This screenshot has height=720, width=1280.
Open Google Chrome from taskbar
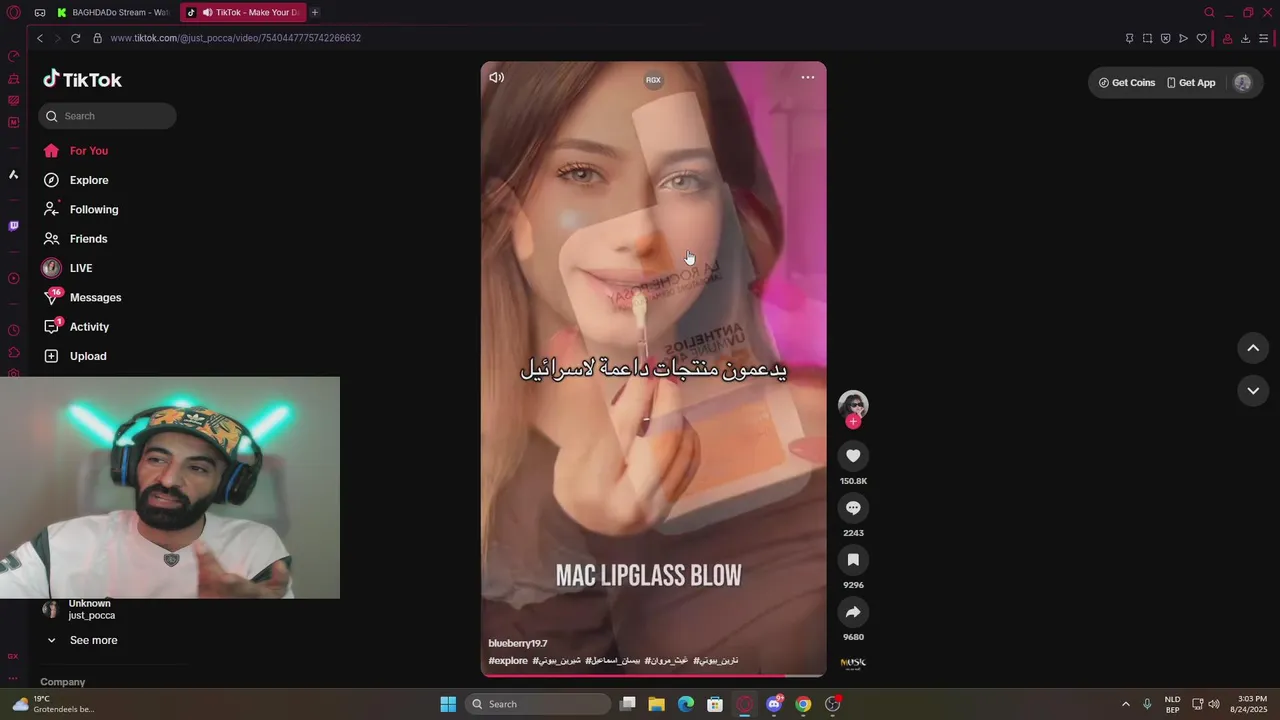[x=803, y=704]
